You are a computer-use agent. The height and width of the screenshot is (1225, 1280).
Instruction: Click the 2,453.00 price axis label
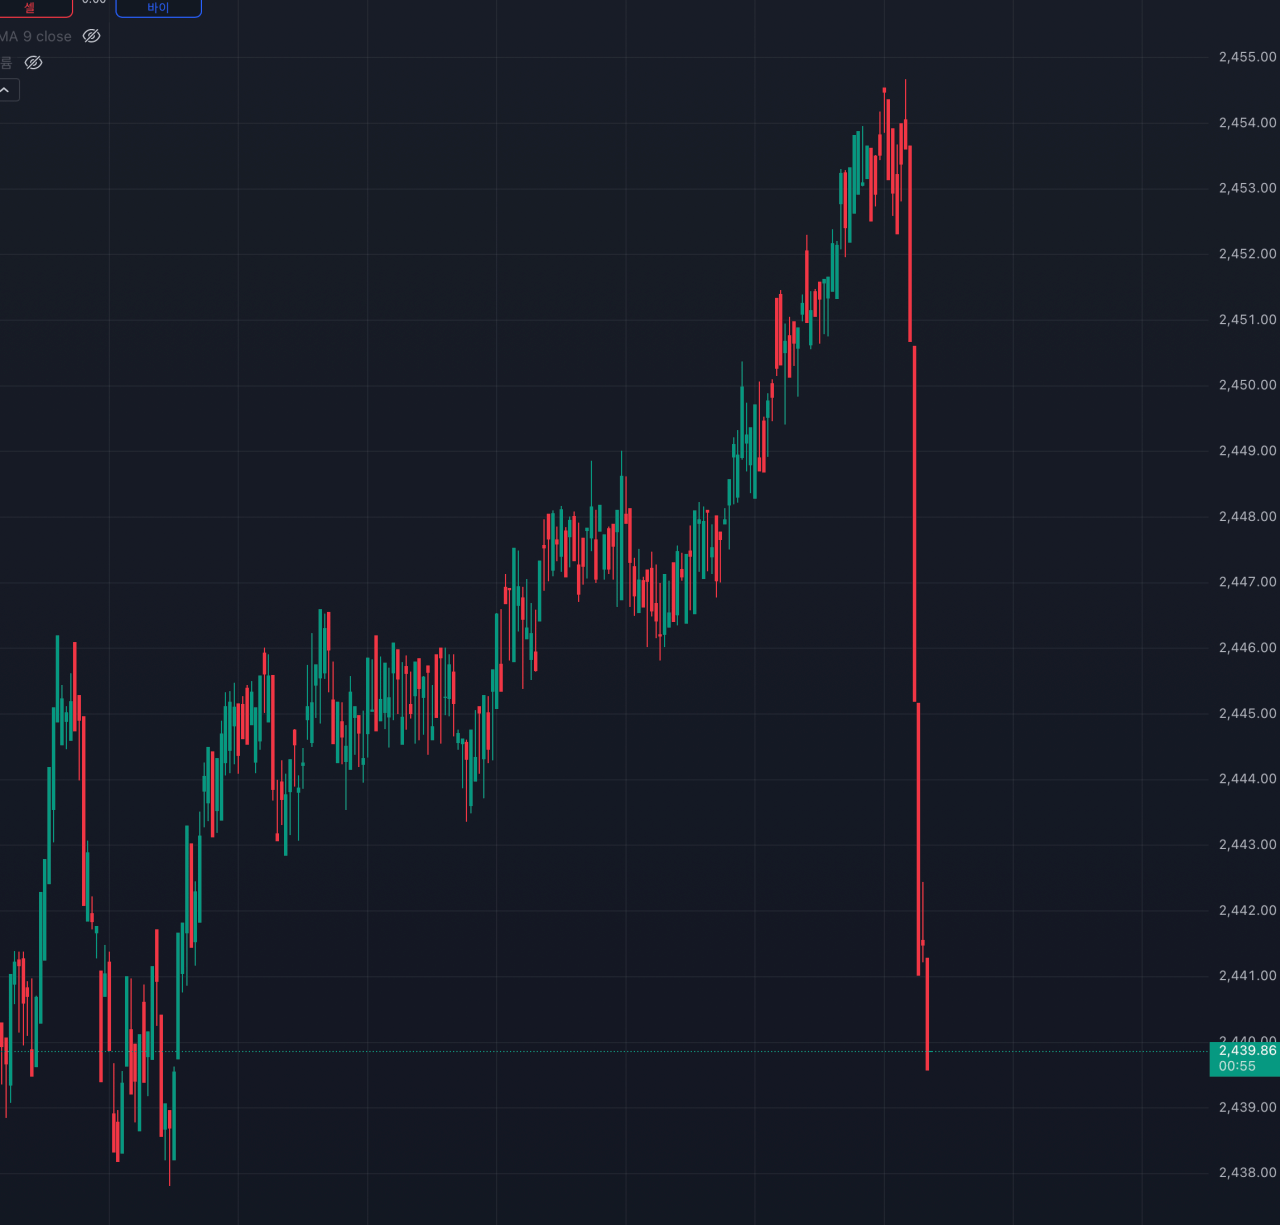tap(1247, 188)
